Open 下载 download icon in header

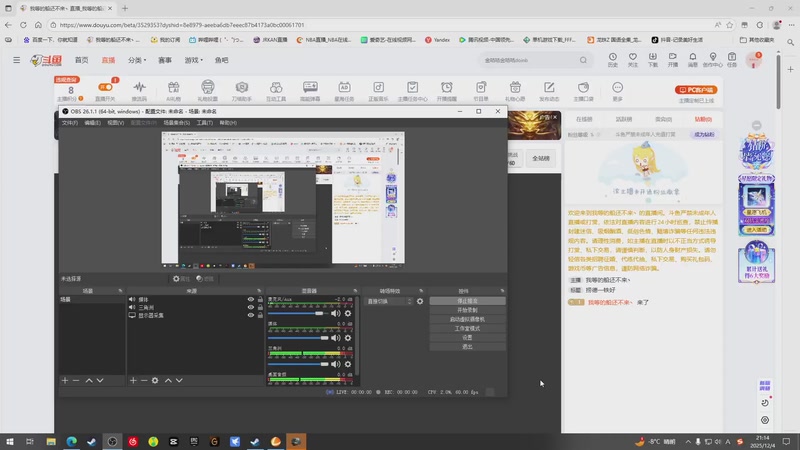653,60
